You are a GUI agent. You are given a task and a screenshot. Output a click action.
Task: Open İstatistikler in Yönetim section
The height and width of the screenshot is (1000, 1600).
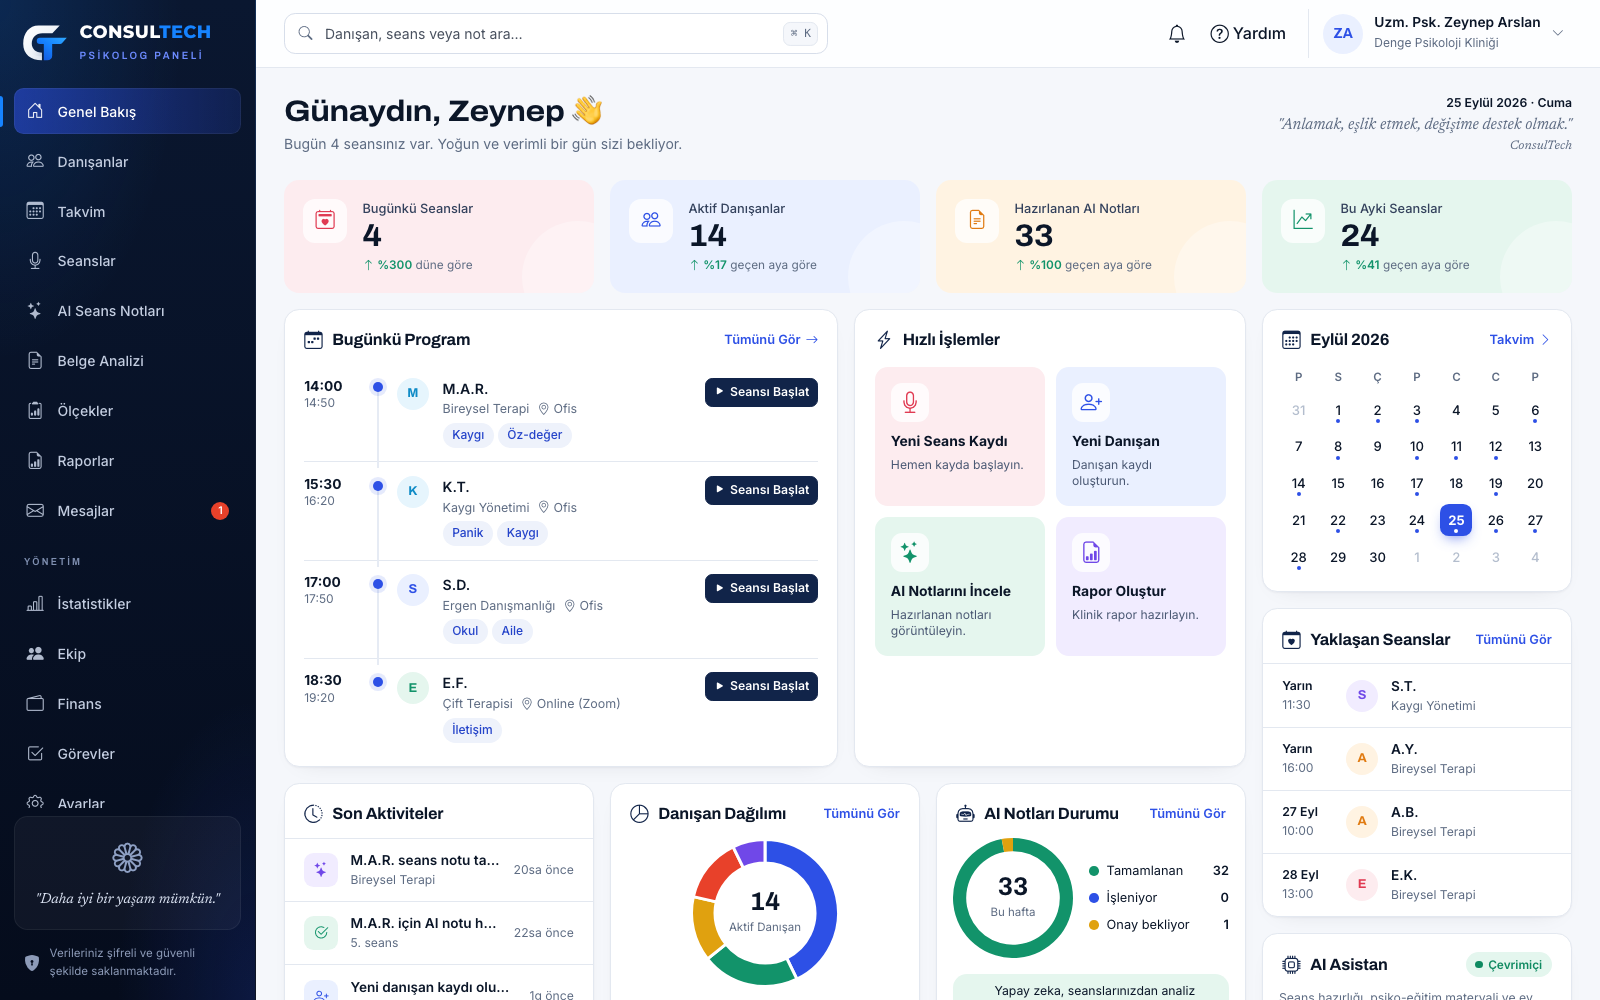click(x=127, y=604)
